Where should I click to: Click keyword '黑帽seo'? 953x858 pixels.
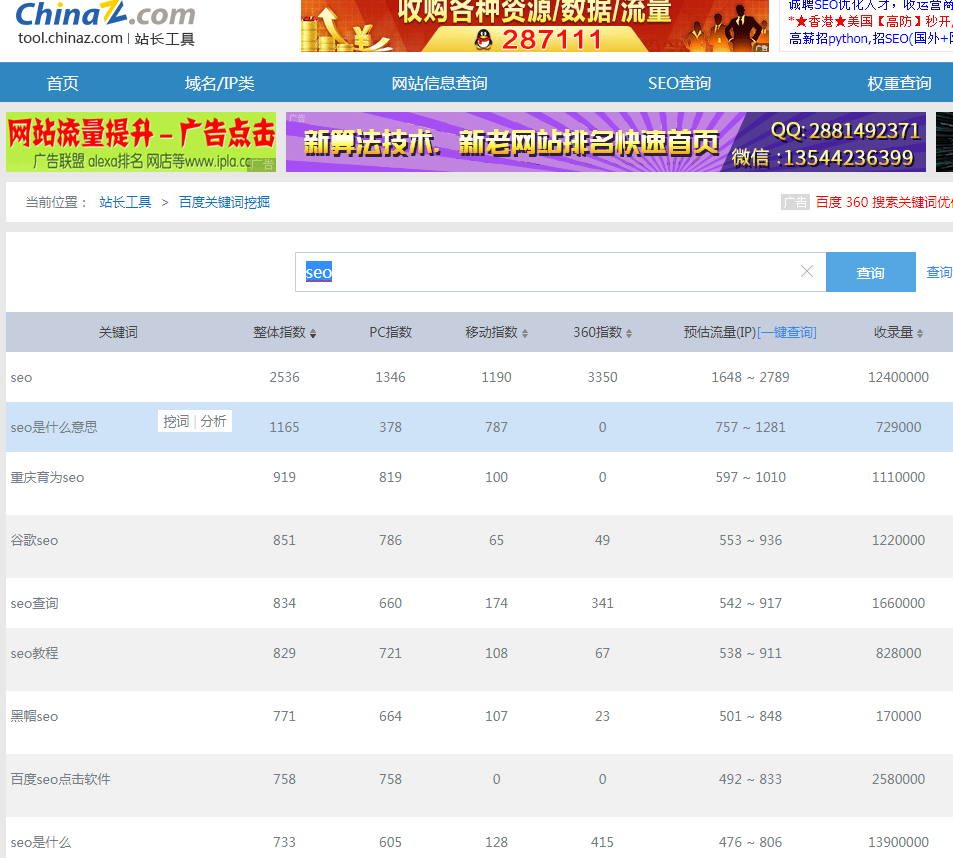34,716
